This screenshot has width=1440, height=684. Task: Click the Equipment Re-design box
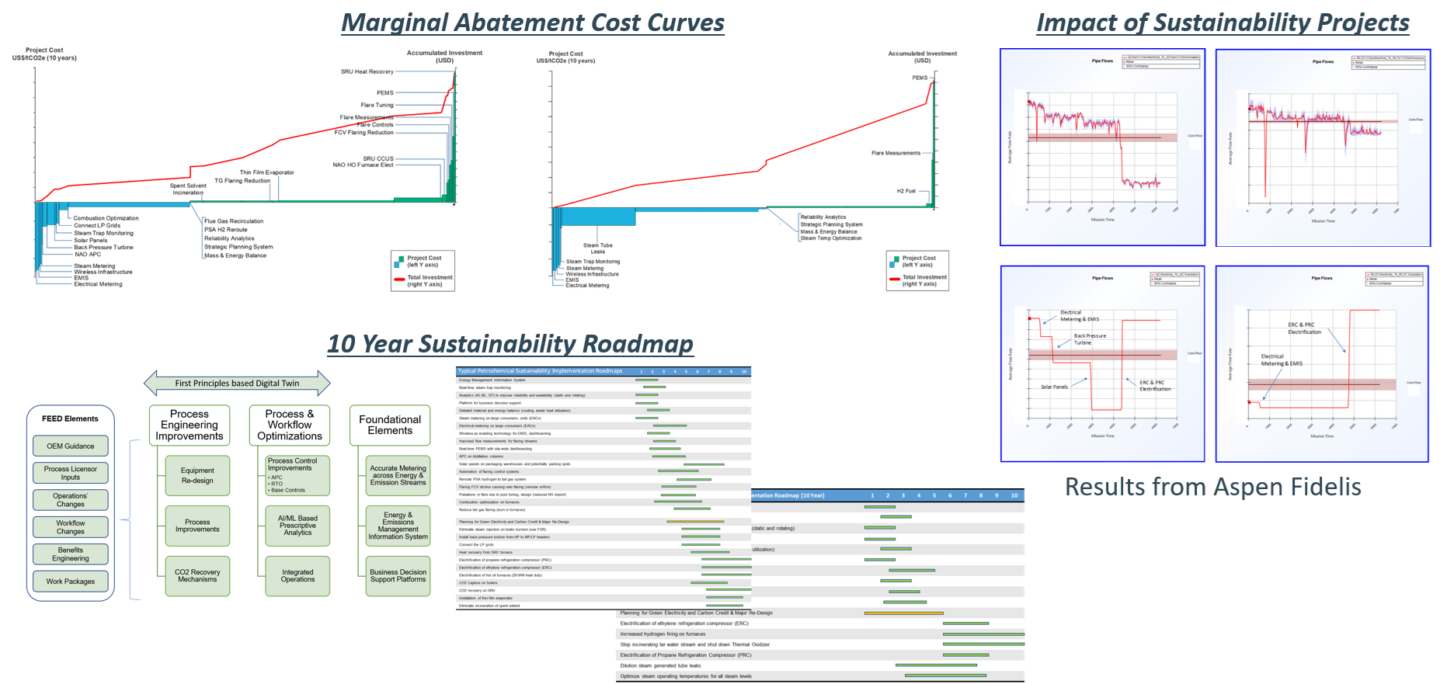point(197,476)
